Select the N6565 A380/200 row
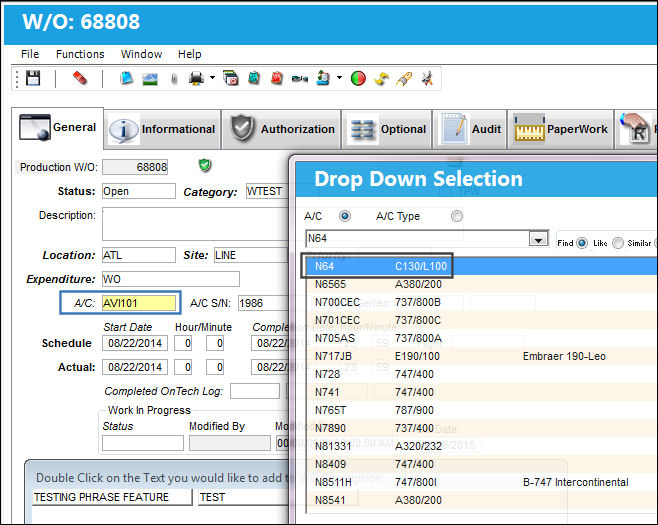This screenshot has height=525, width=658. pyautogui.click(x=481, y=284)
